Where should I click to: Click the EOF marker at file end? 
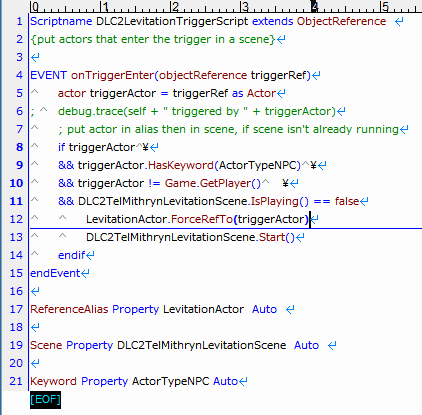click(x=45, y=399)
